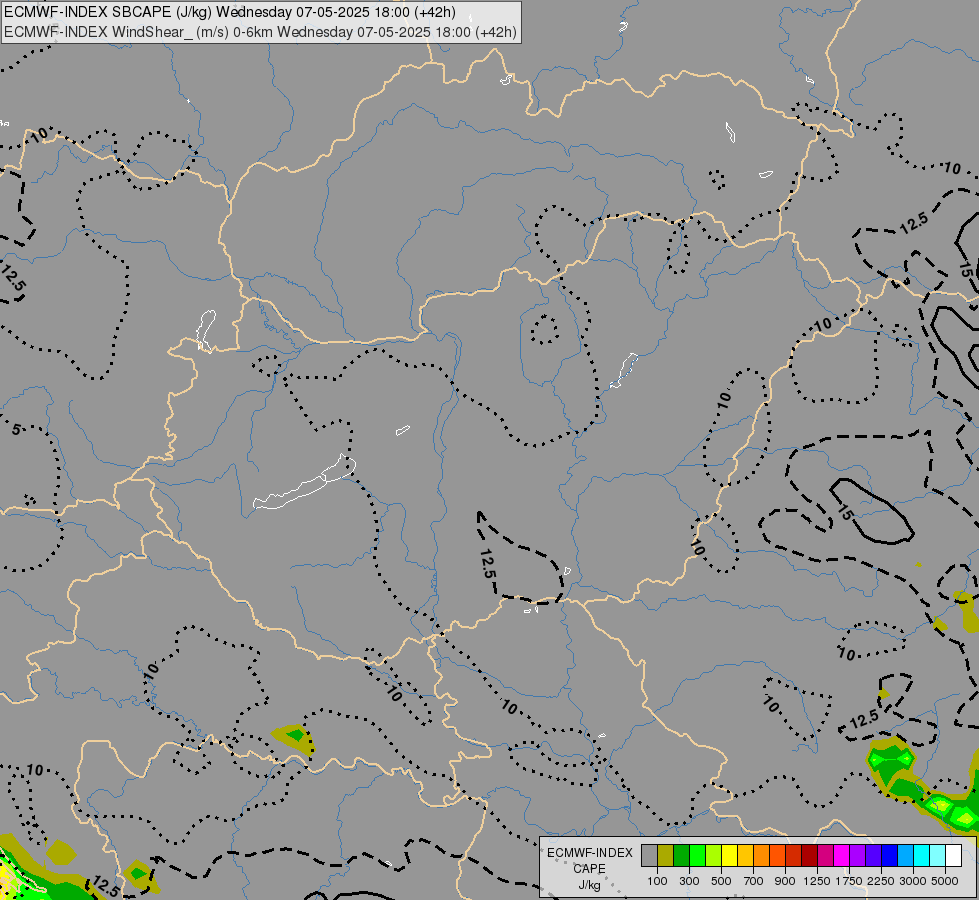Click the legend value 100
Viewport: 979px width, 900px height.
point(657,881)
